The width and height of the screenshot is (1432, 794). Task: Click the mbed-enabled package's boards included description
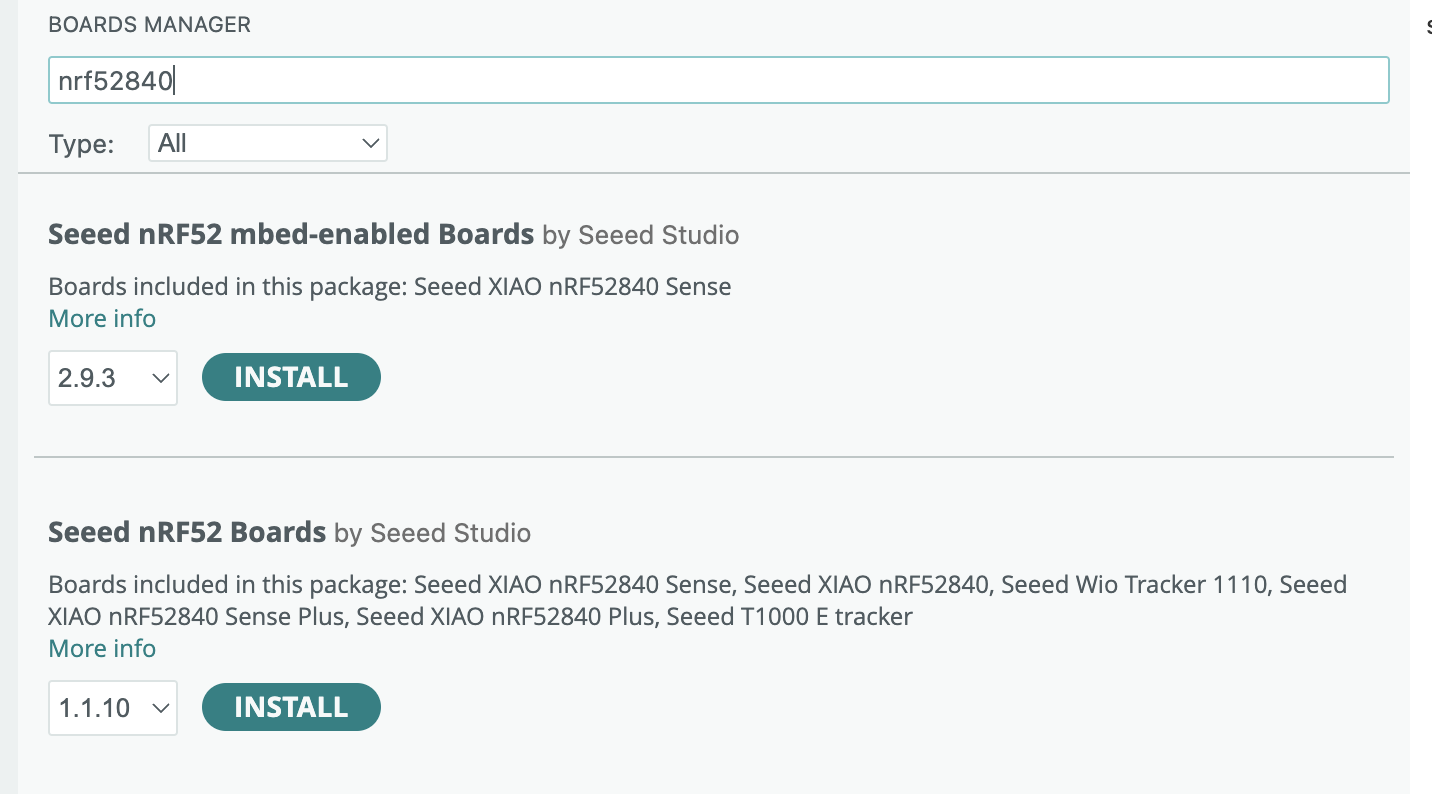click(x=390, y=287)
